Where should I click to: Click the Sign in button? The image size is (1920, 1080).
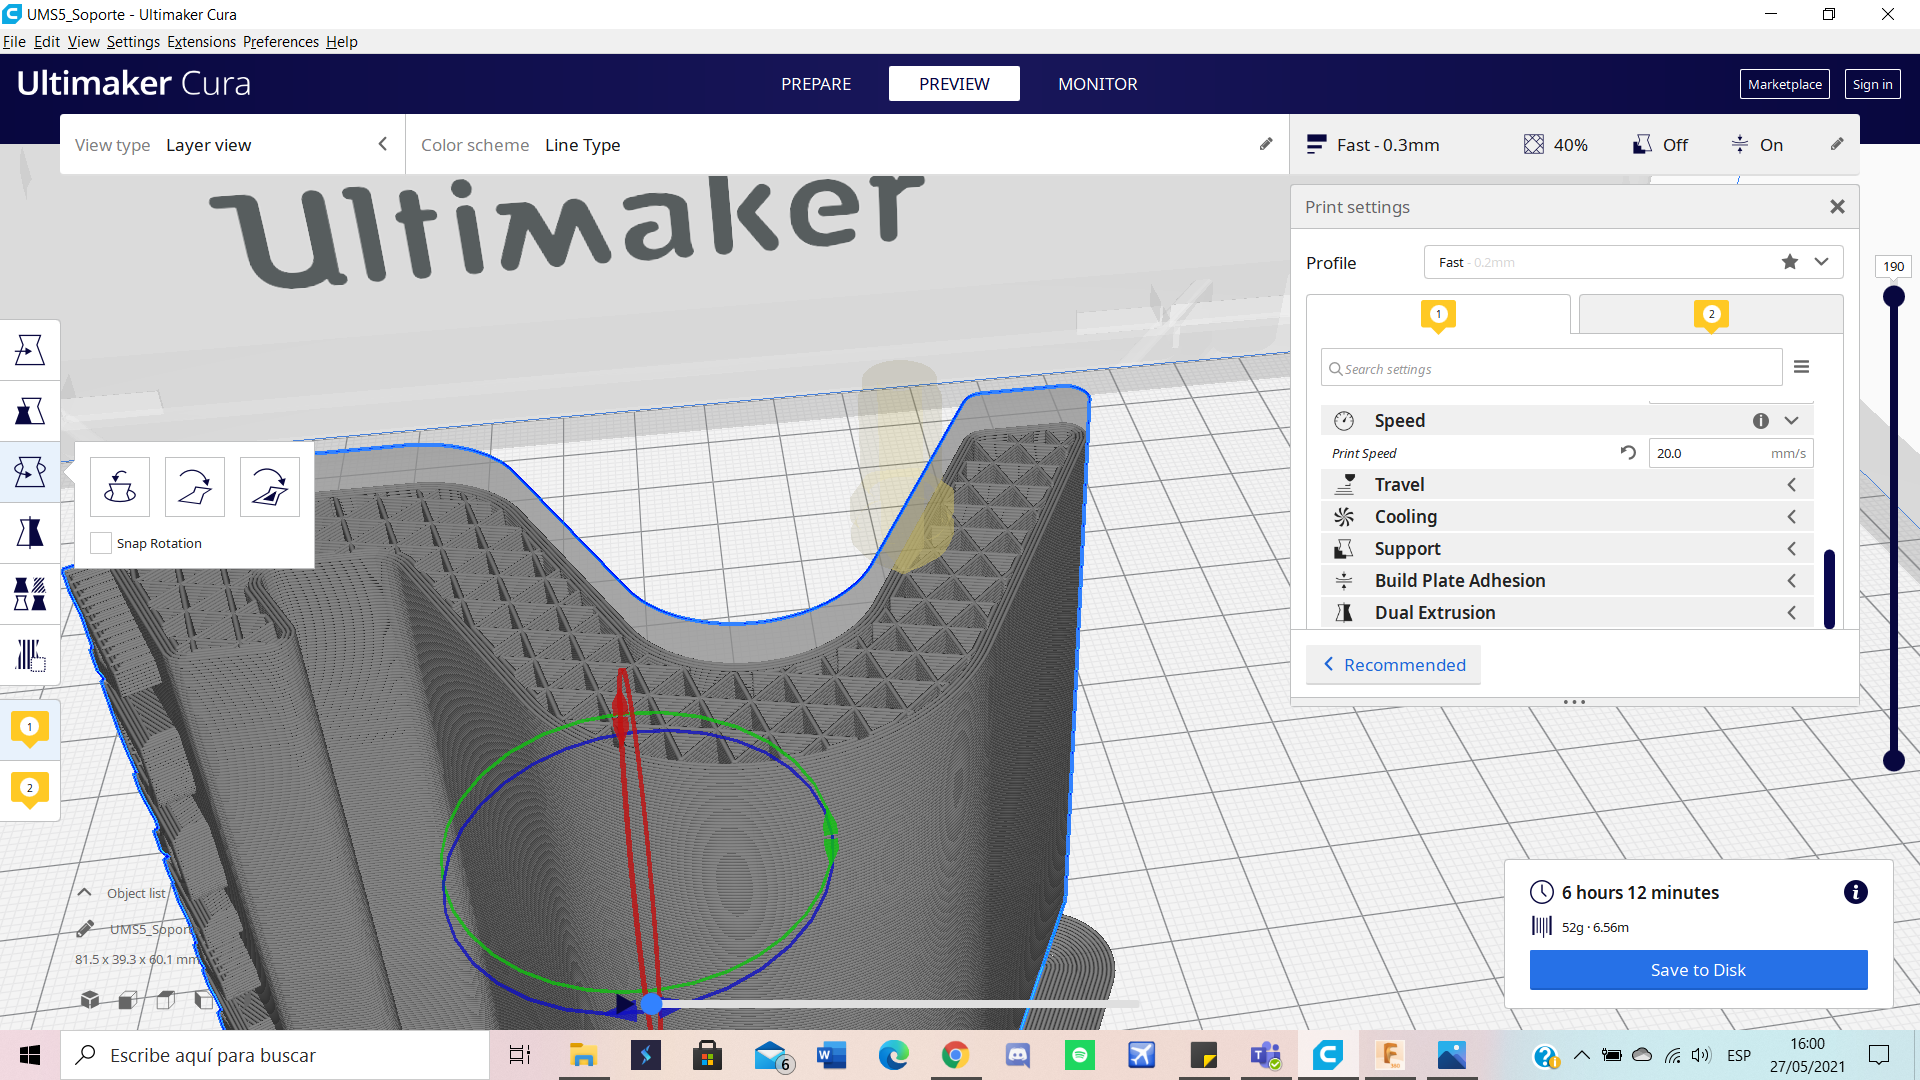[1872, 84]
